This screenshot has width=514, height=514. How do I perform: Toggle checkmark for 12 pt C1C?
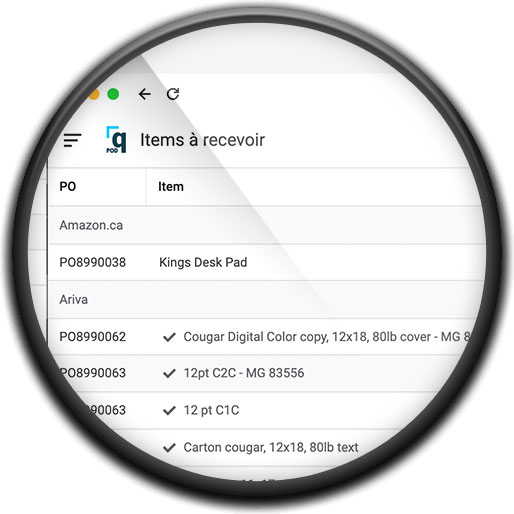point(169,410)
